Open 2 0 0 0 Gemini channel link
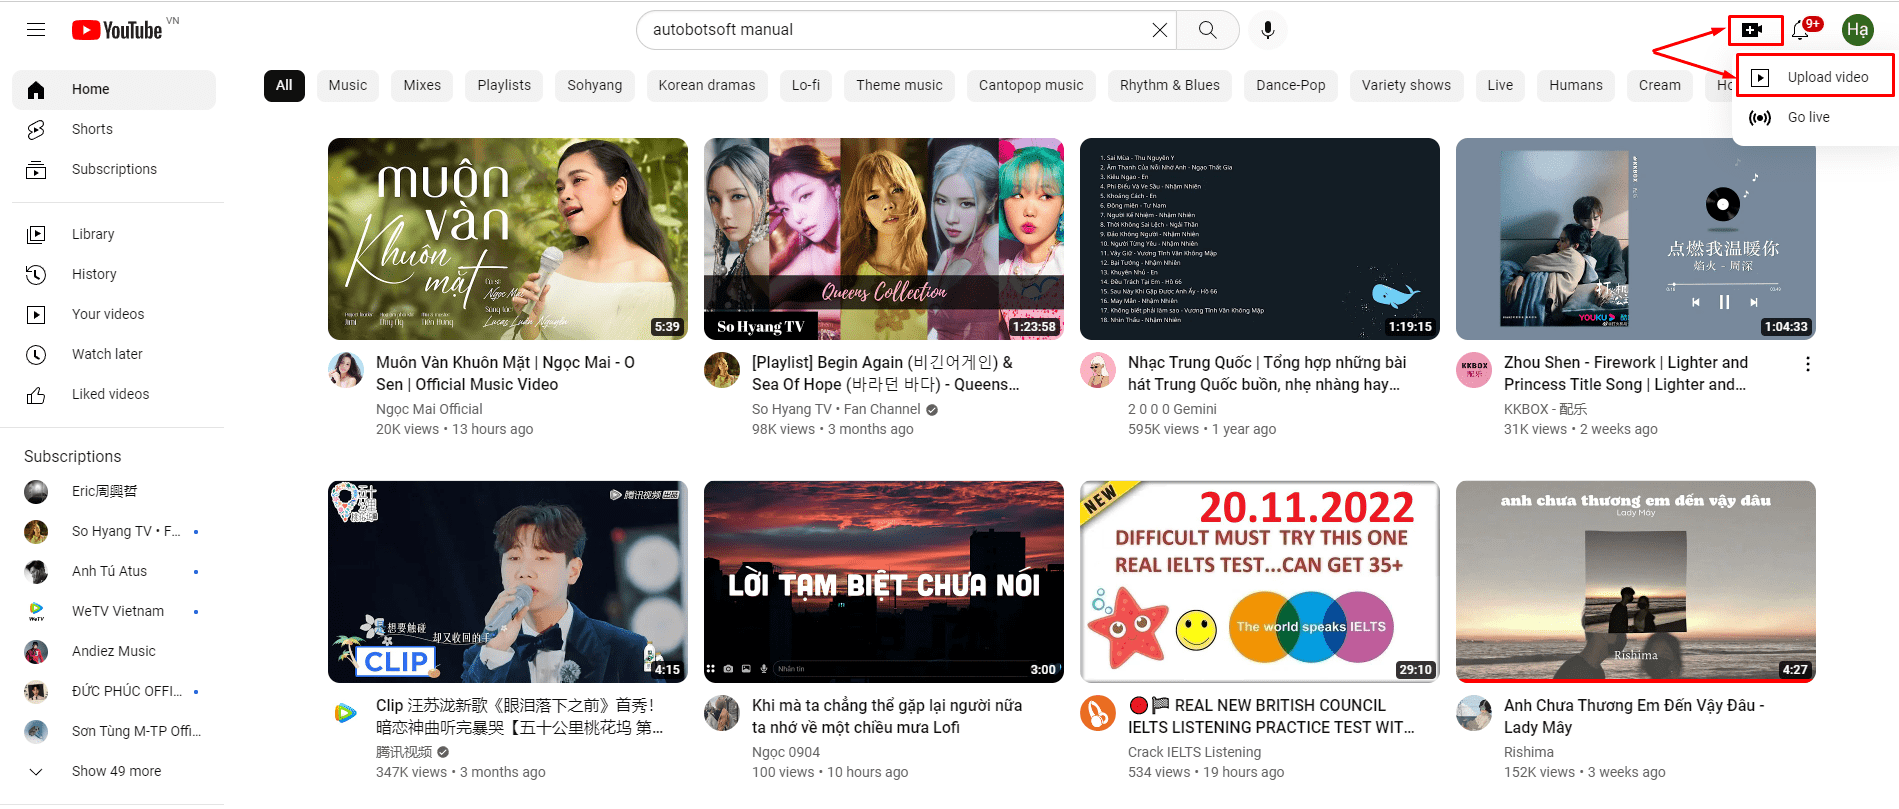 tap(1172, 409)
